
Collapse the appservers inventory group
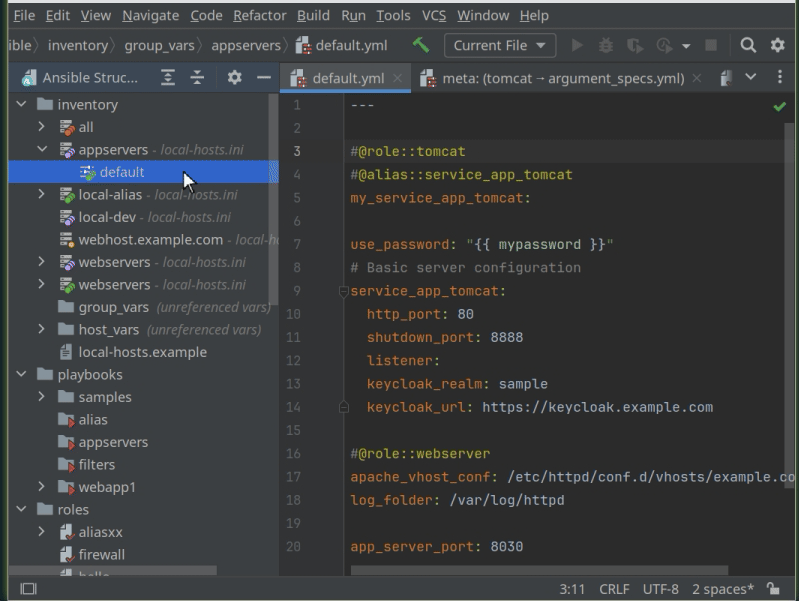tap(42, 149)
